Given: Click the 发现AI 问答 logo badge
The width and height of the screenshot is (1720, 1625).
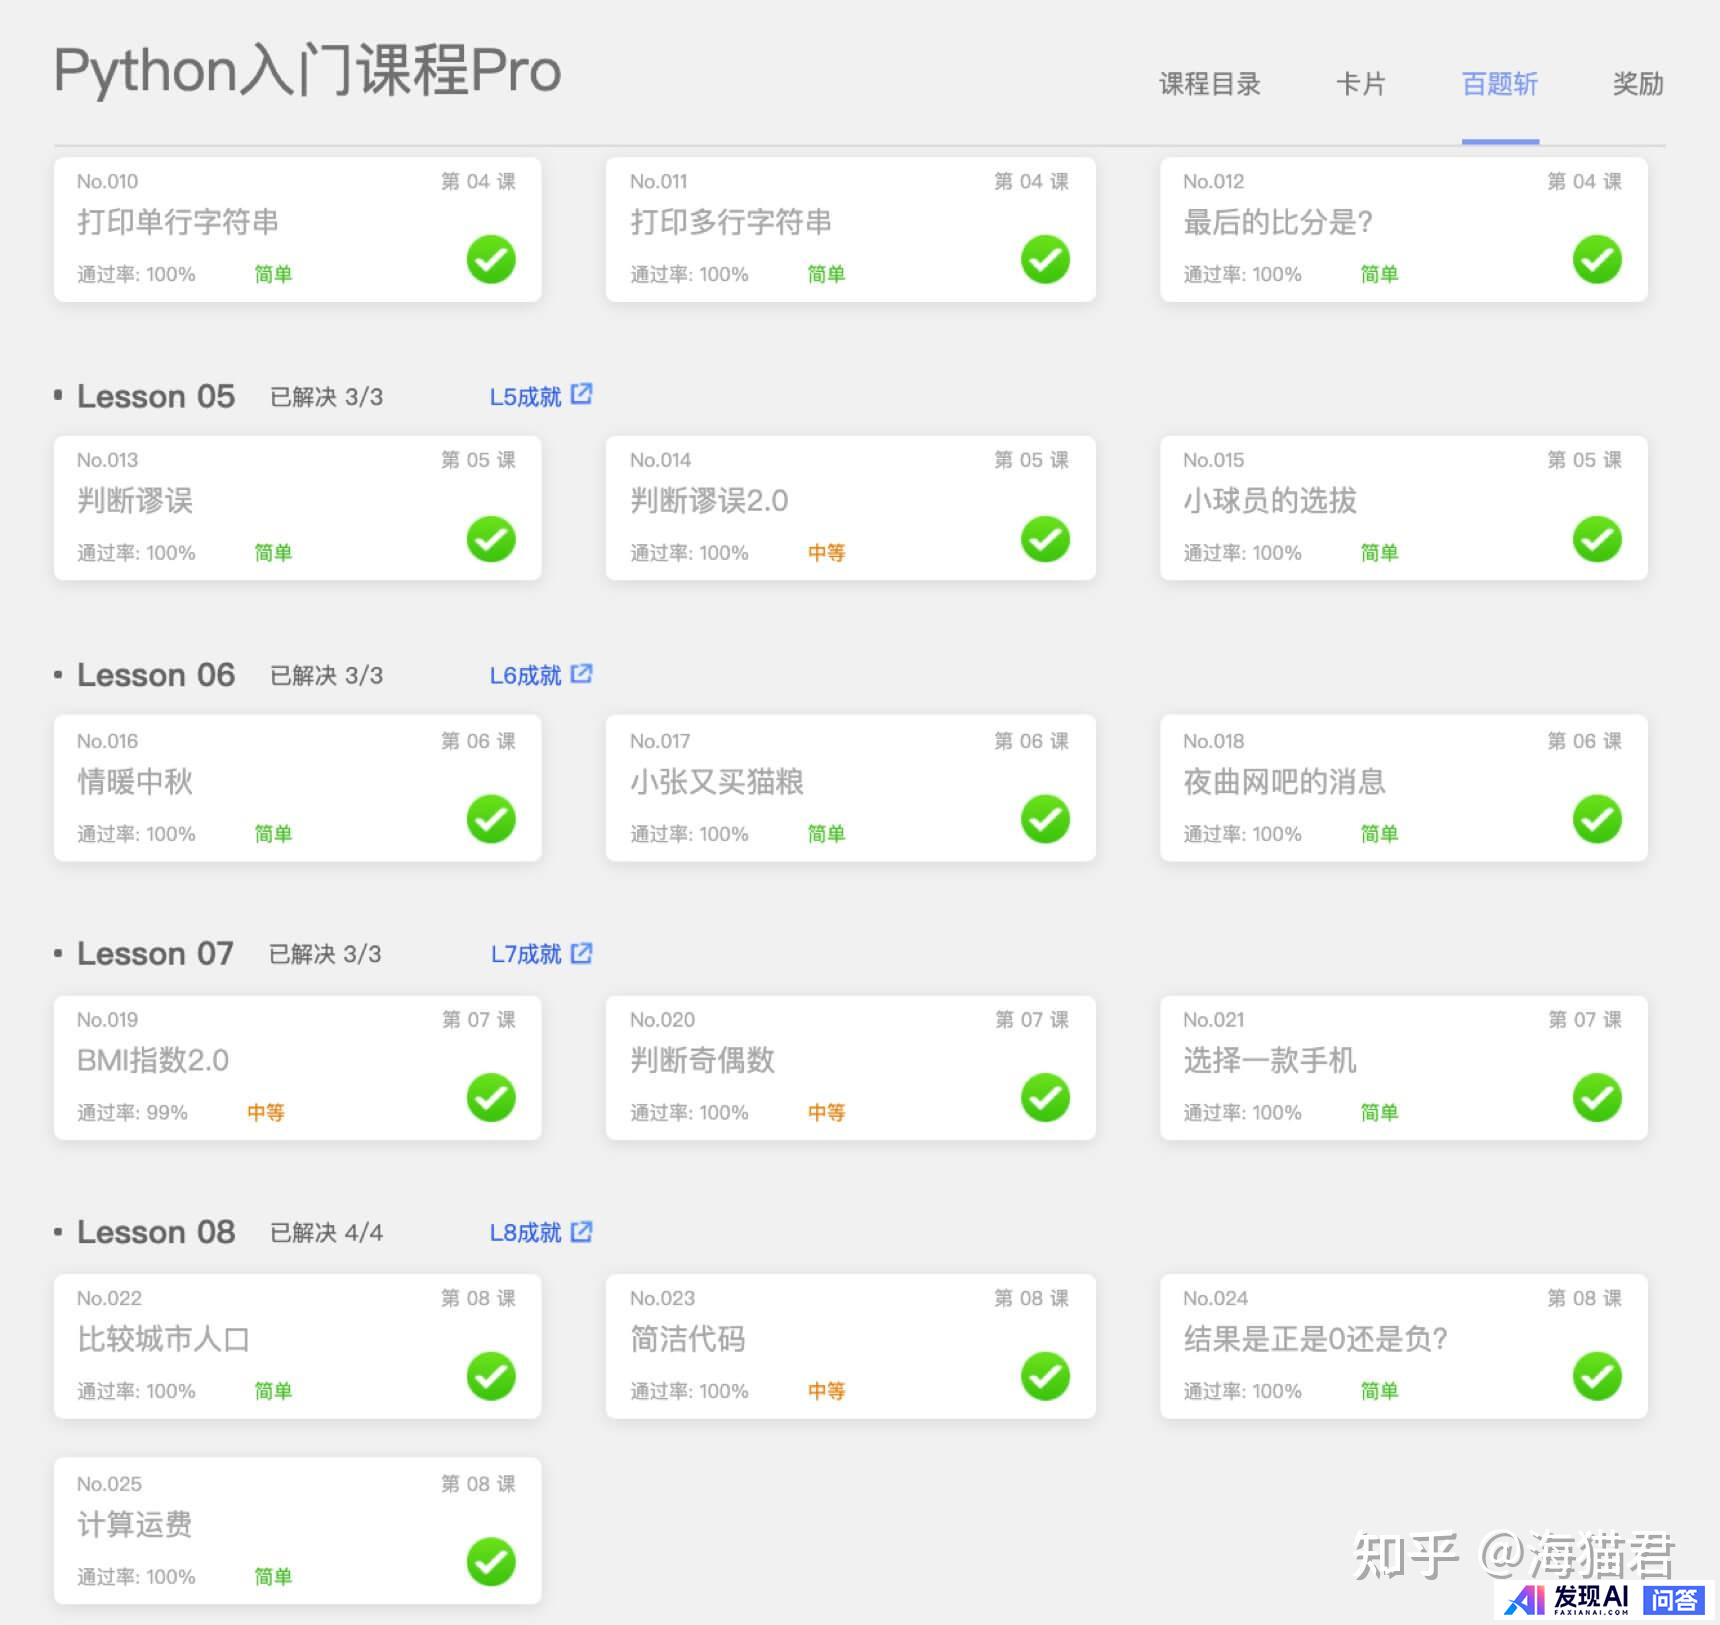Looking at the screenshot, I should [1606, 1600].
